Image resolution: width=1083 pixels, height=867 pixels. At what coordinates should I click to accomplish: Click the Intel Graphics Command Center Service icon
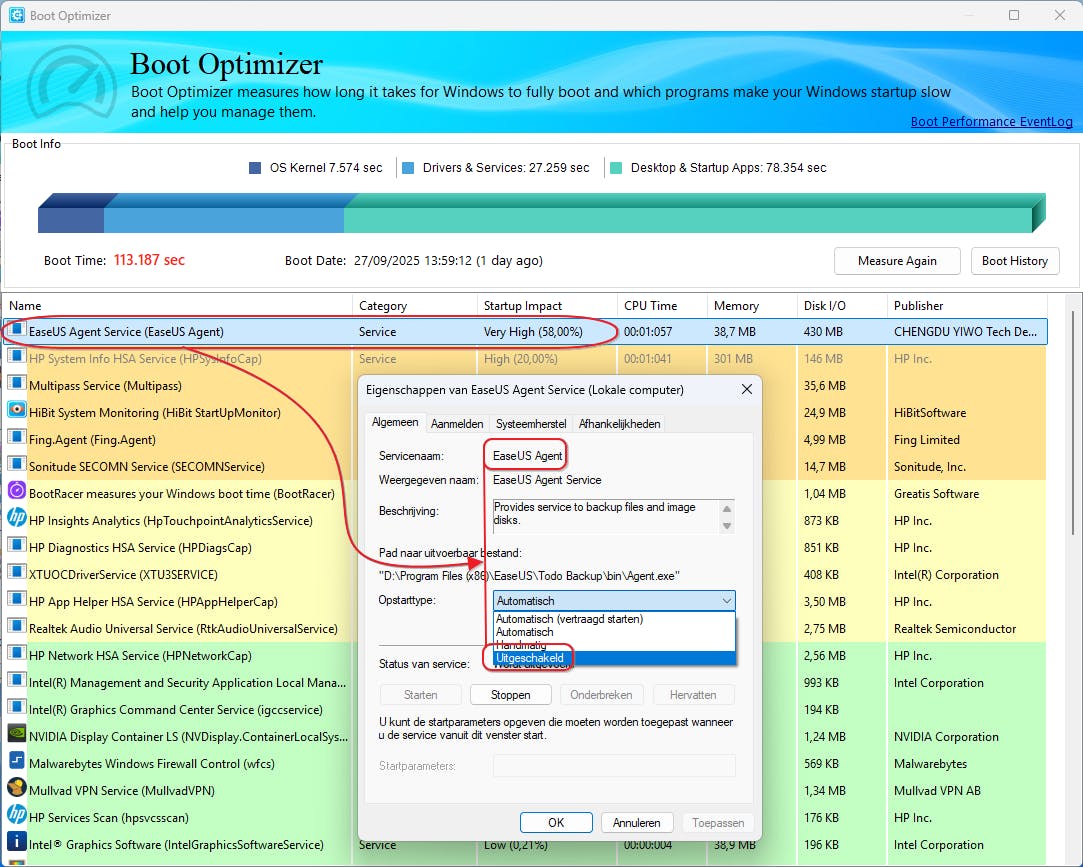pos(17,707)
